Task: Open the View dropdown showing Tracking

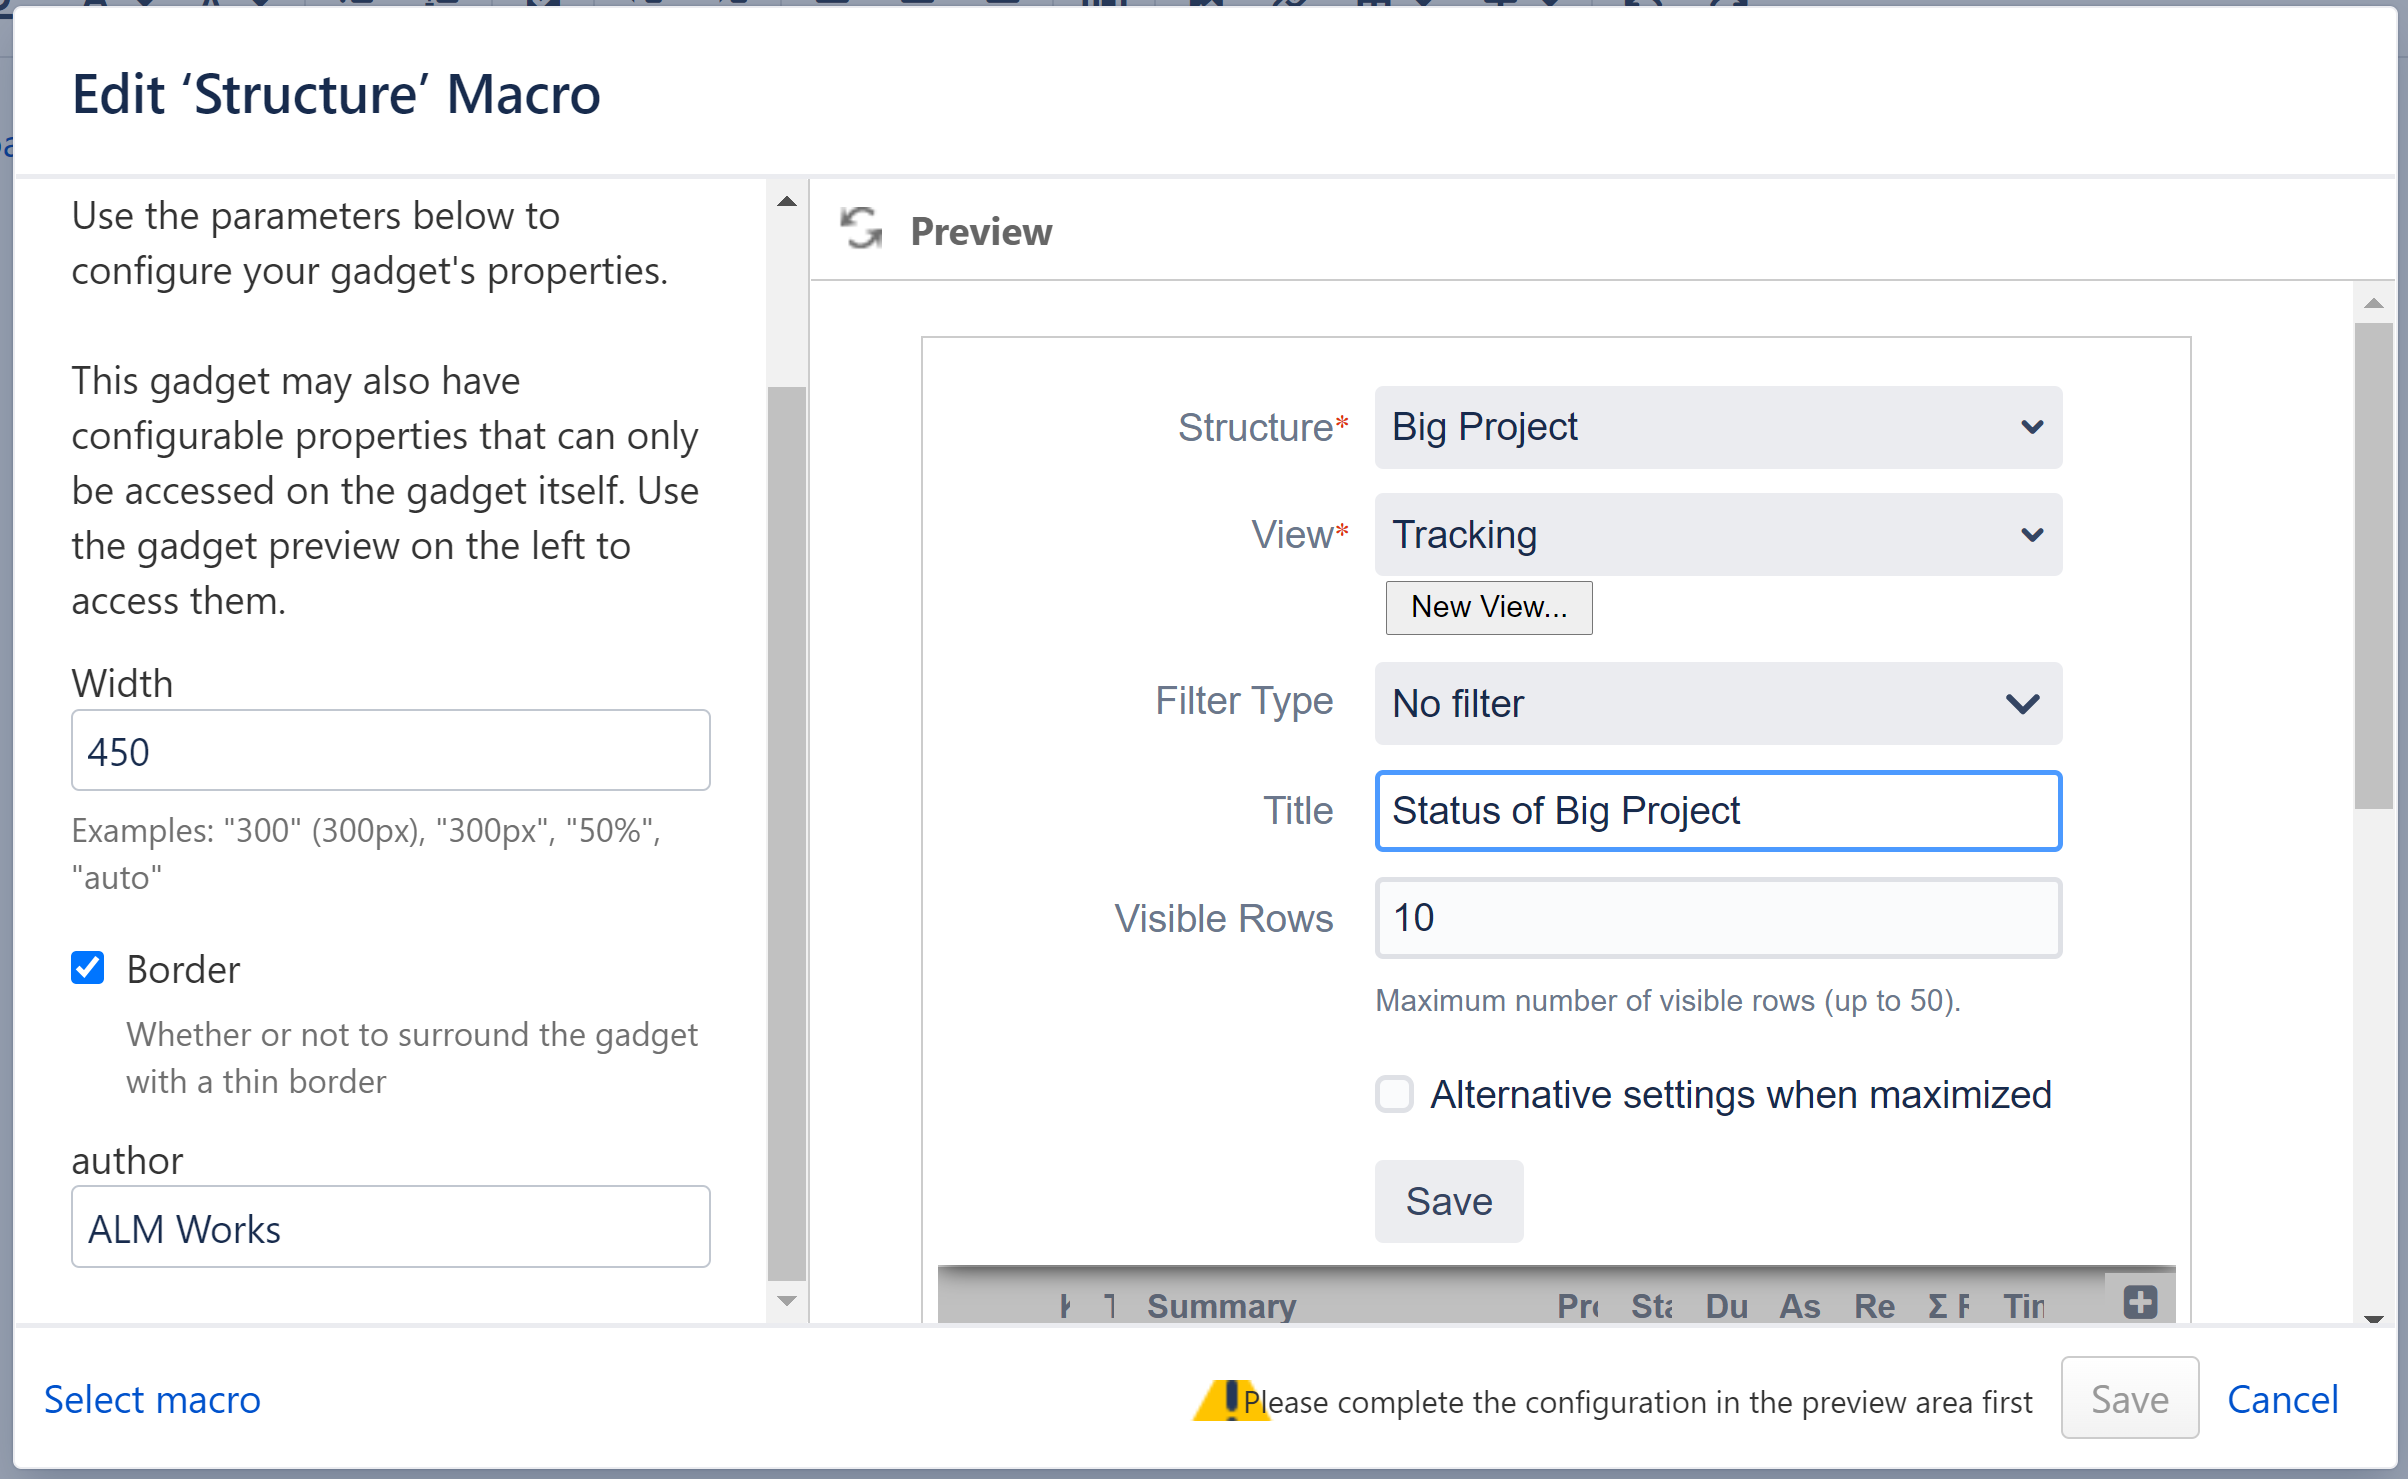Action: pos(1718,534)
